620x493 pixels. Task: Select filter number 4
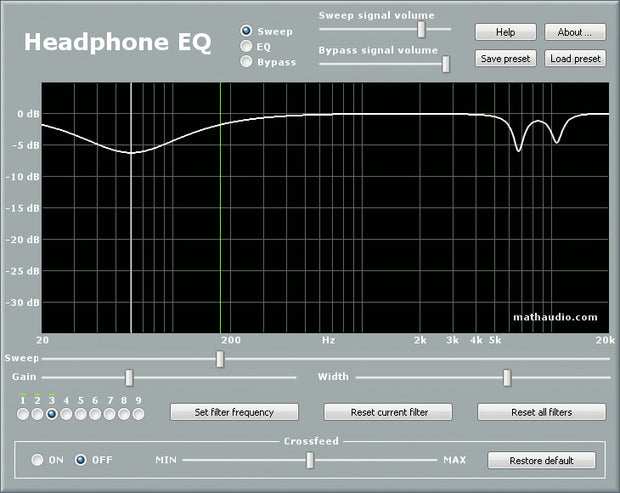click(66, 414)
